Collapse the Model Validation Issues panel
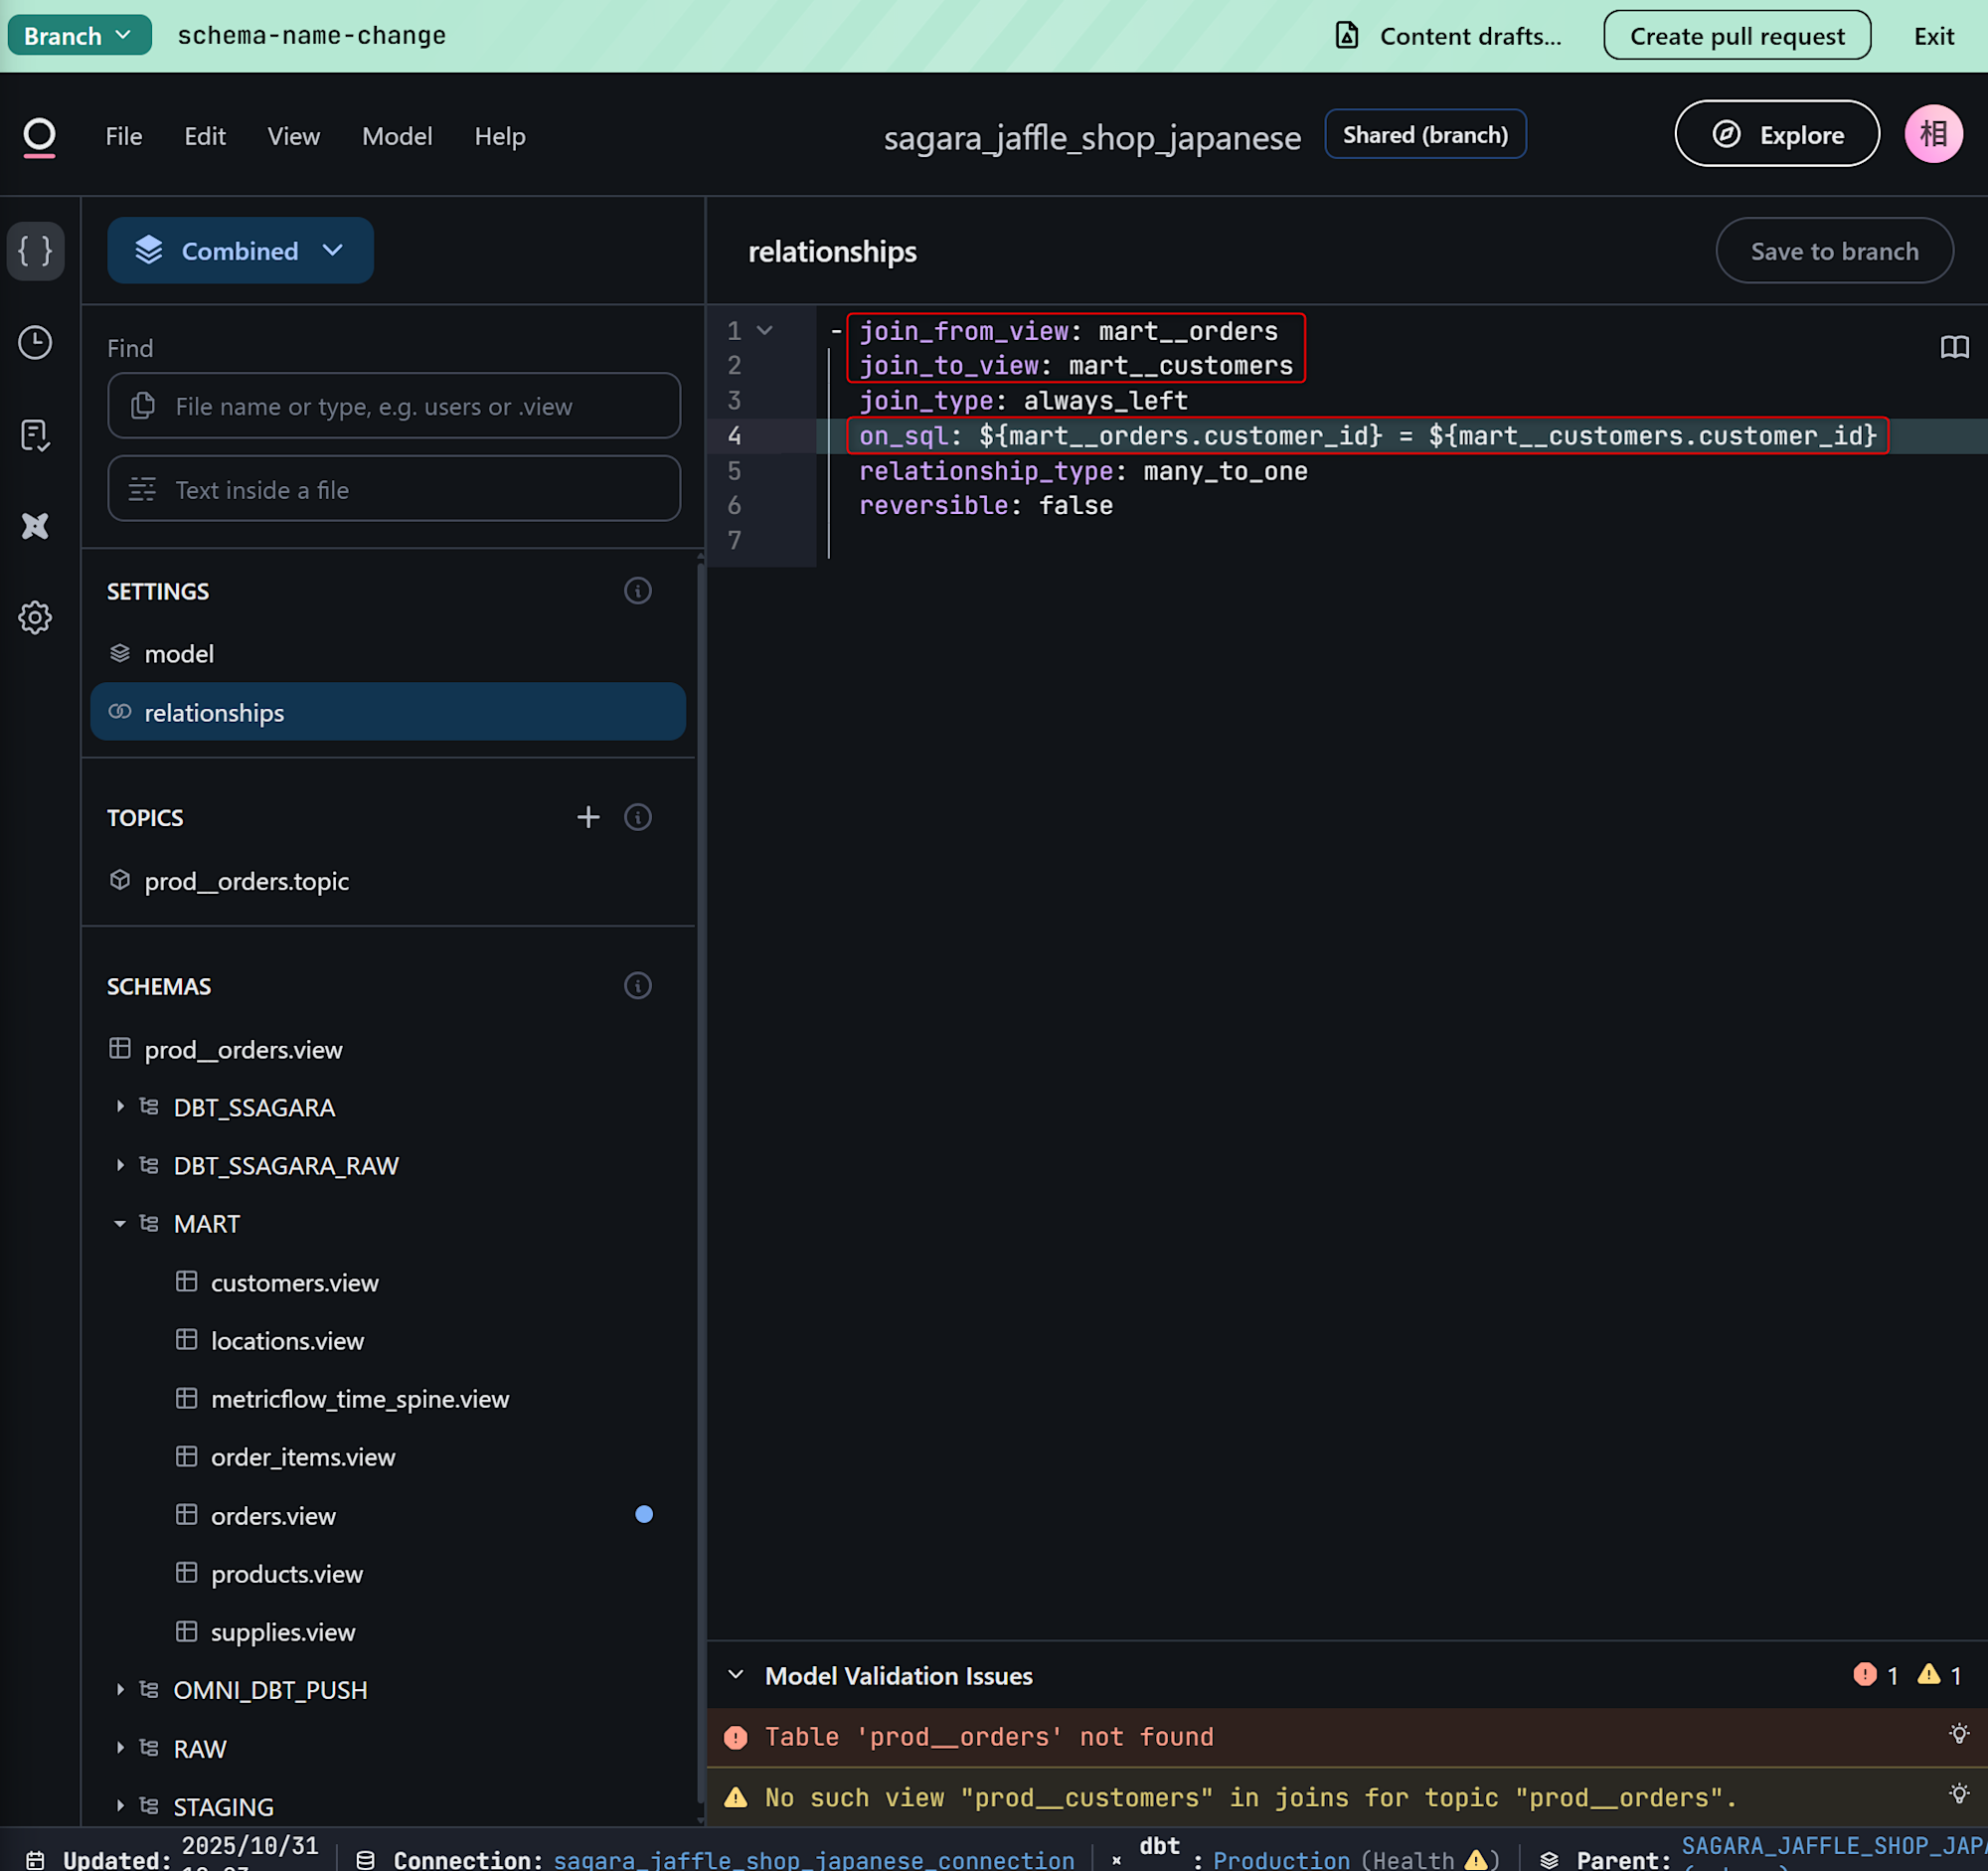The image size is (1988, 1871). [736, 1675]
